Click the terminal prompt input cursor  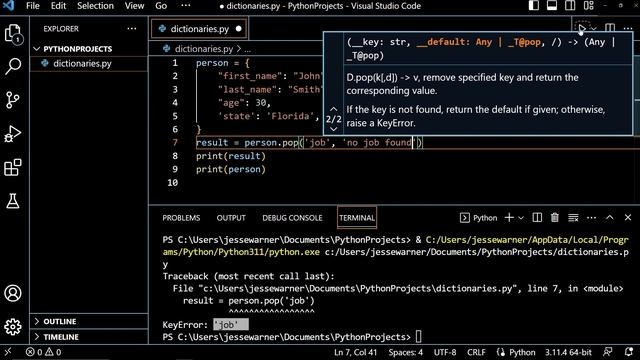point(418,337)
